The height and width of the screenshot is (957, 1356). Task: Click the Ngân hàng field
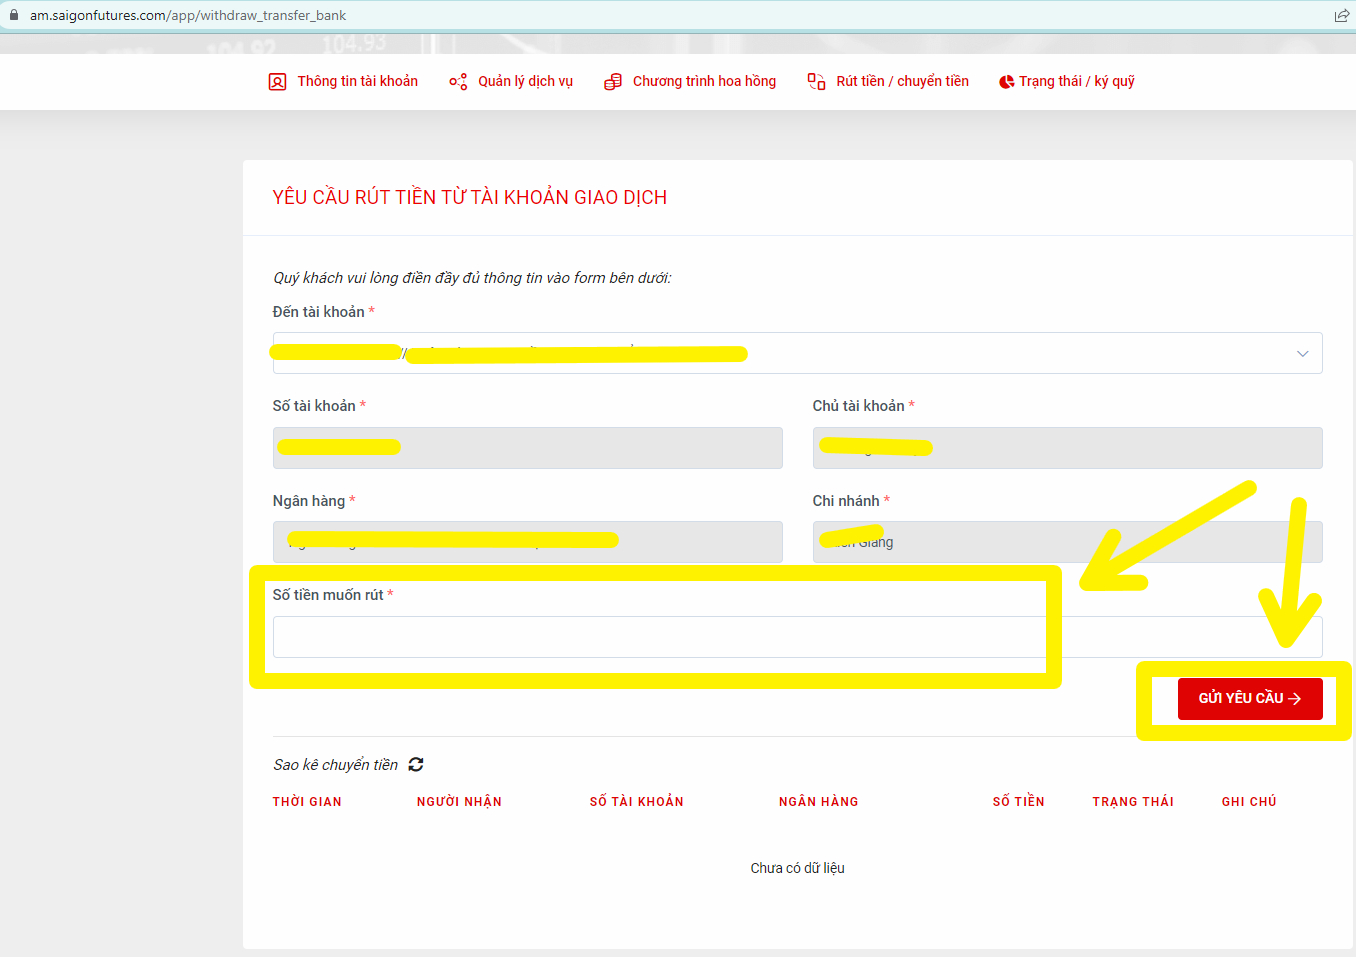point(527,542)
